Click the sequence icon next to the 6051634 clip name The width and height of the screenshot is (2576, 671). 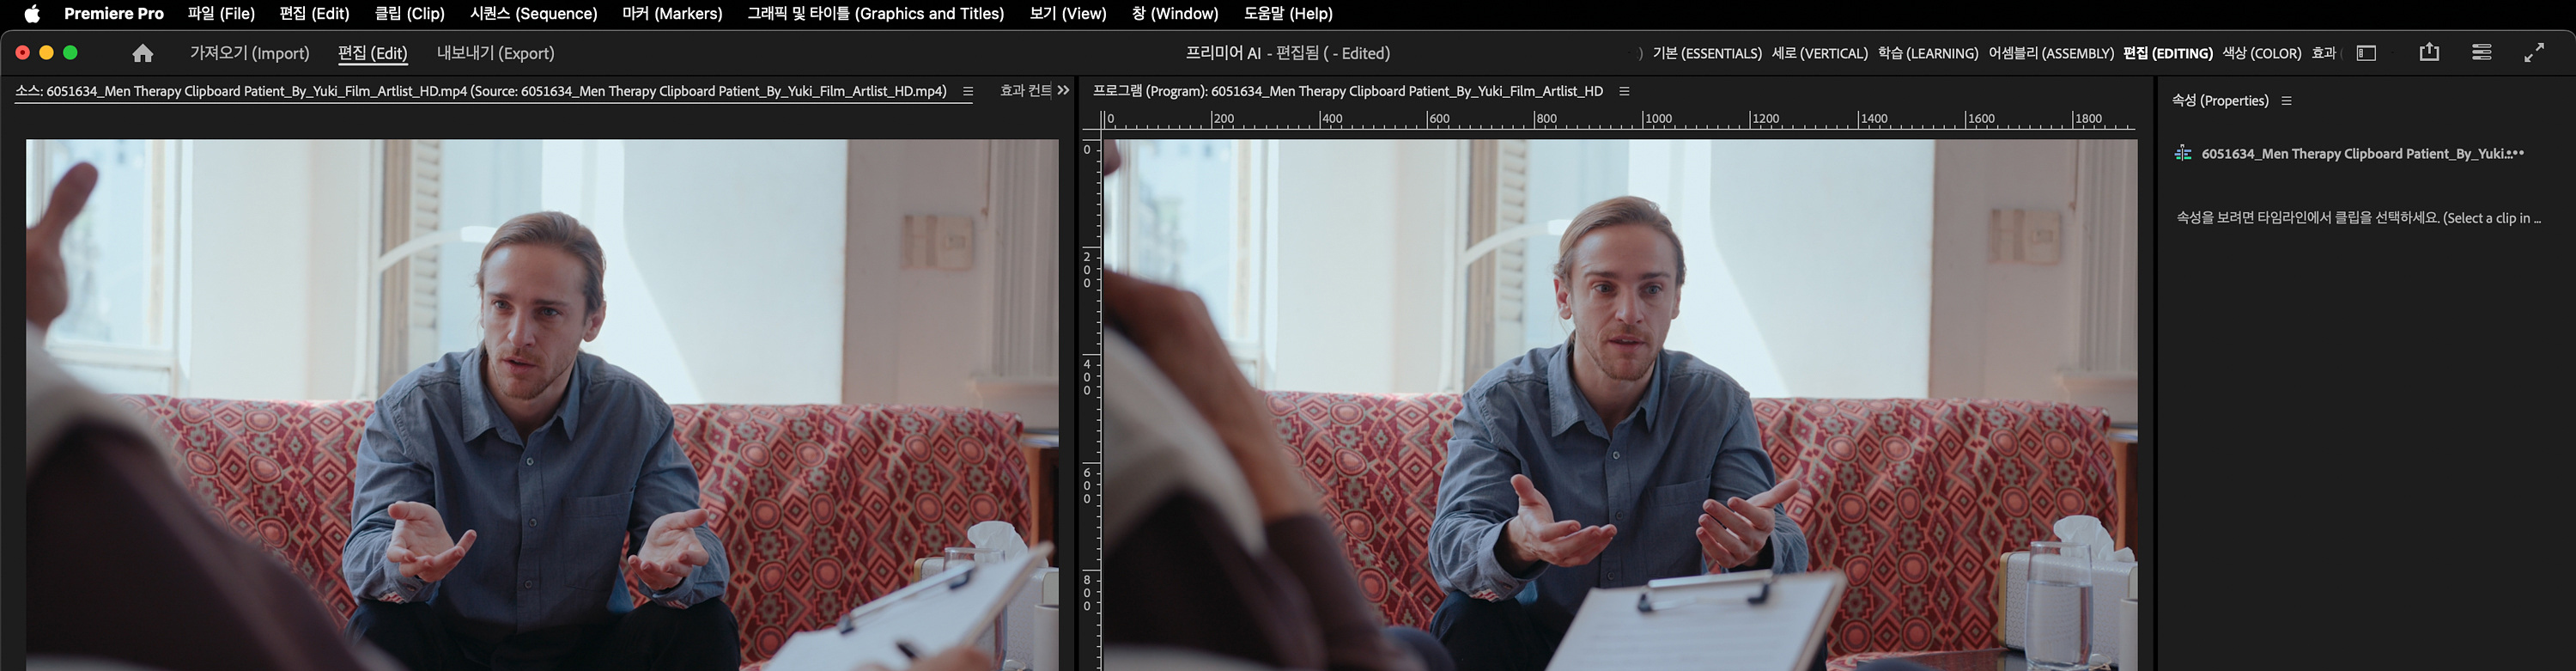point(2183,153)
